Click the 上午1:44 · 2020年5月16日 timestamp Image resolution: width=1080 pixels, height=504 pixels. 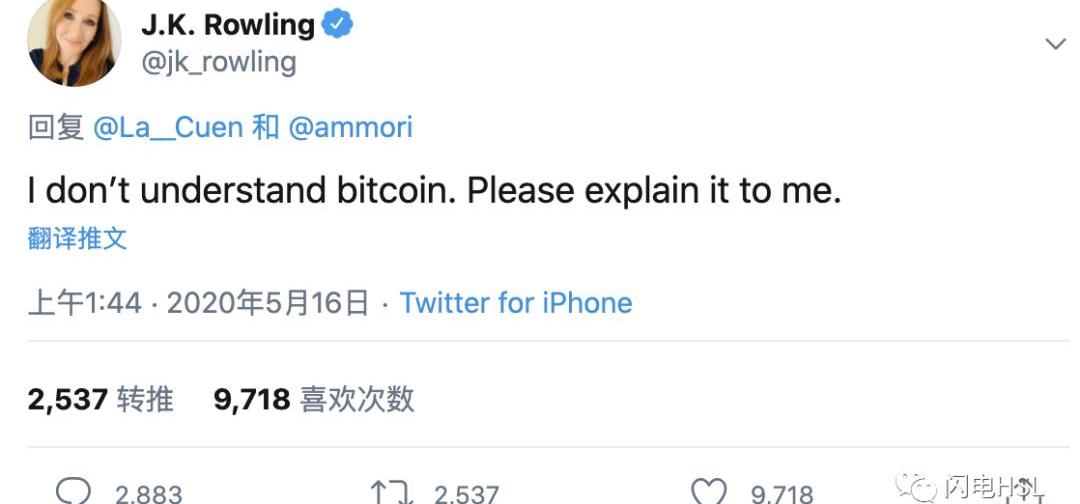198,302
